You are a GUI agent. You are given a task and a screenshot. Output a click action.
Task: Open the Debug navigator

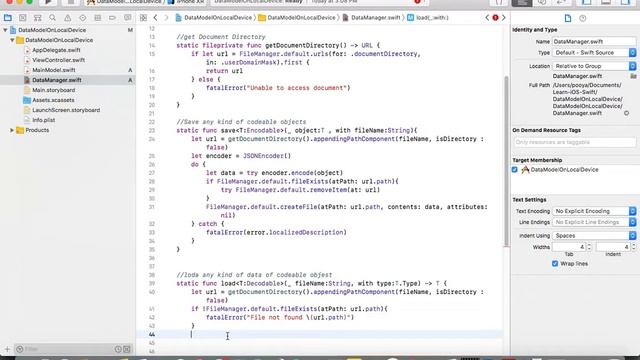pos(98,18)
